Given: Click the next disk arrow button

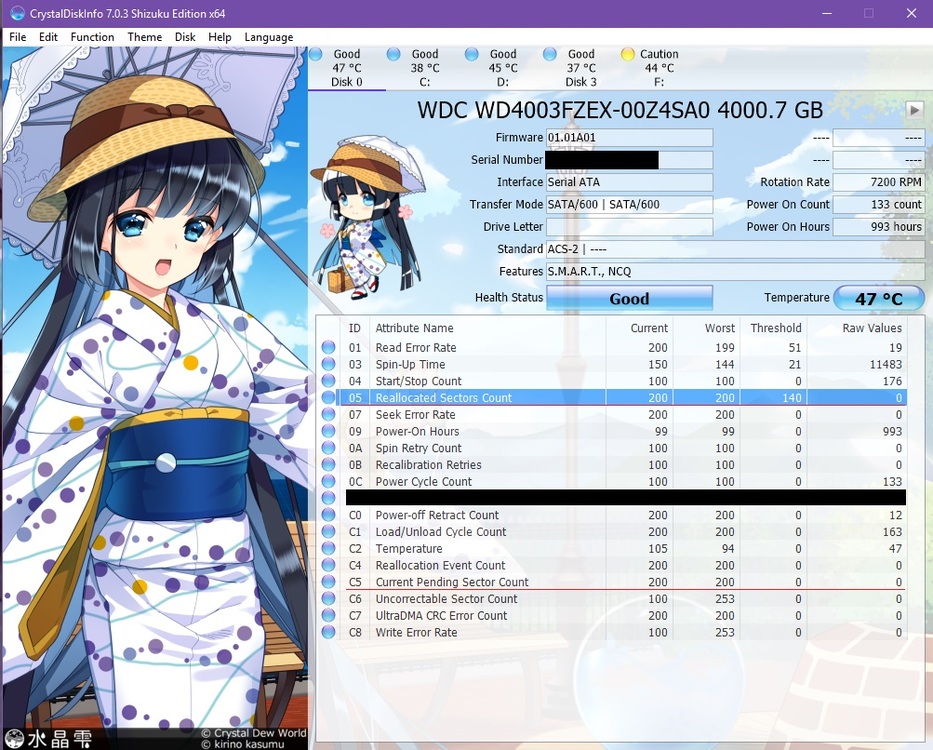Looking at the screenshot, I should (x=914, y=109).
